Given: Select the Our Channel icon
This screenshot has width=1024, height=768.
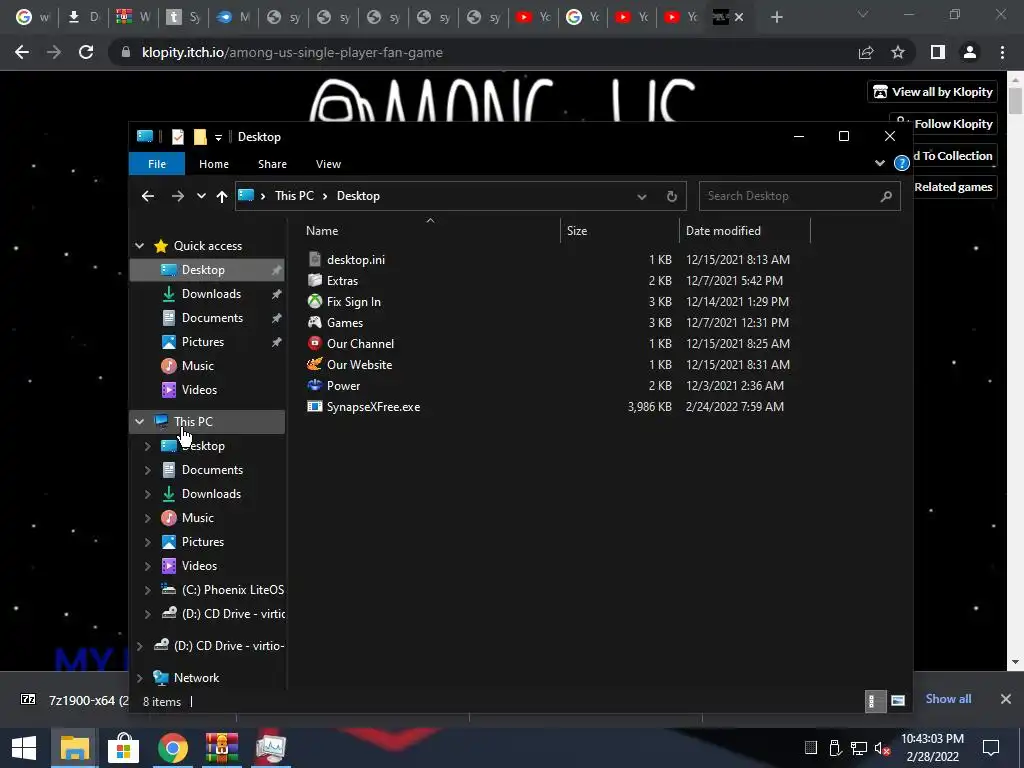Looking at the screenshot, I should pyautogui.click(x=315, y=343).
